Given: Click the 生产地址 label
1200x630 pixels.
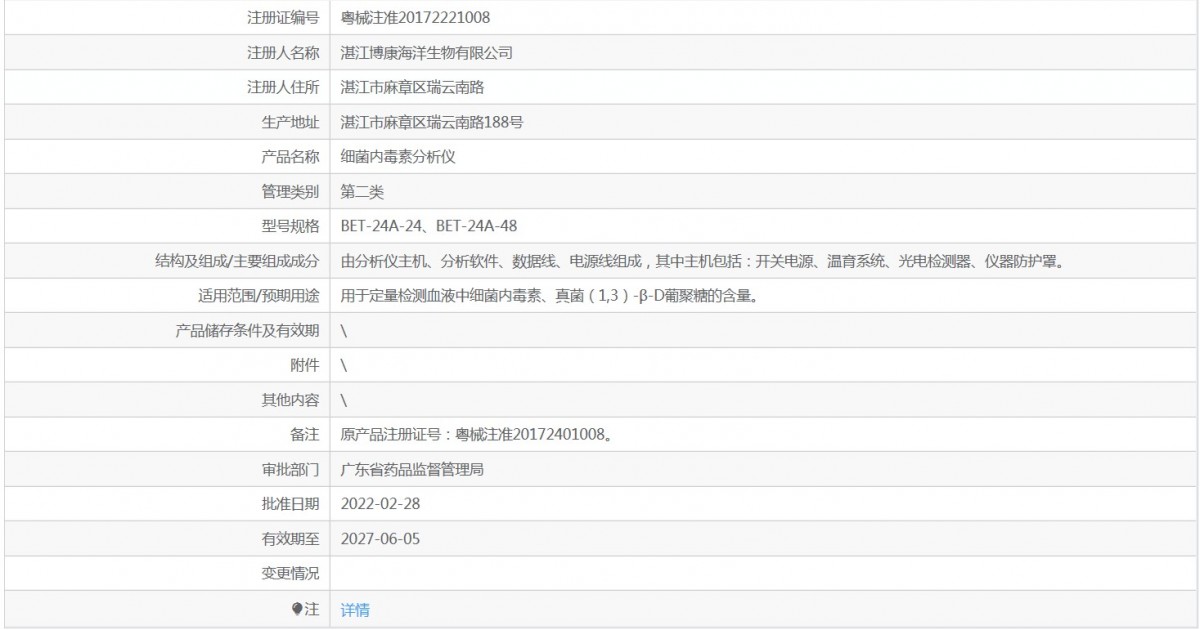Looking at the screenshot, I should 290,122.
